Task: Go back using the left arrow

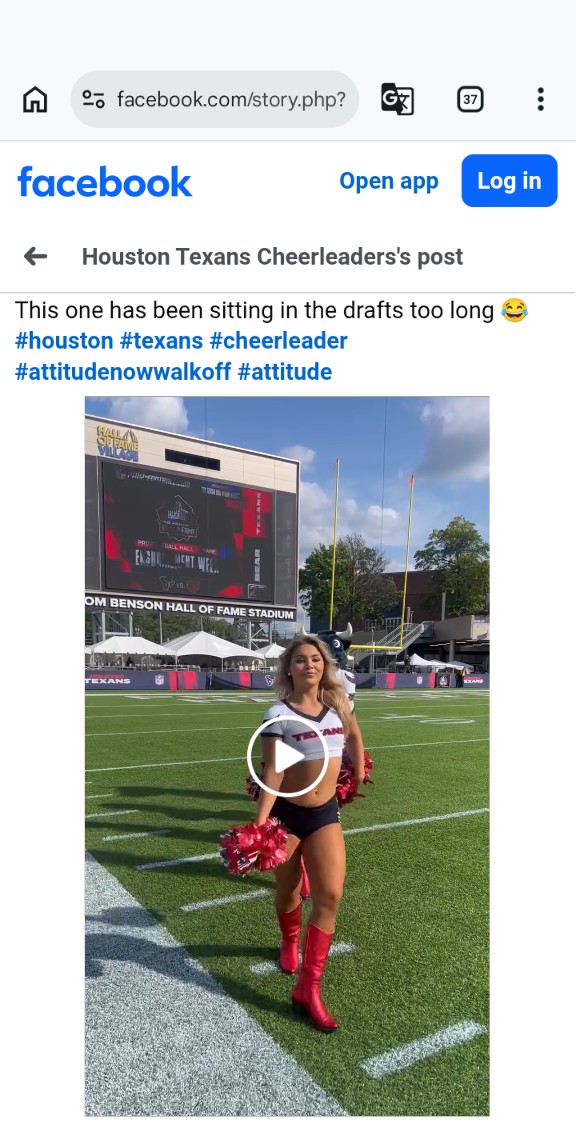Action: [35, 256]
